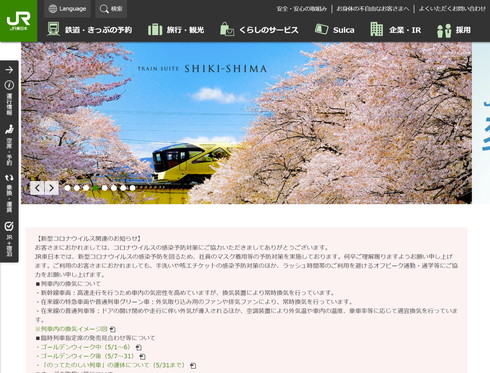490x373 pixels.
Task: Click the SHIKI-SHIMA train banner image
Action: point(246,123)
